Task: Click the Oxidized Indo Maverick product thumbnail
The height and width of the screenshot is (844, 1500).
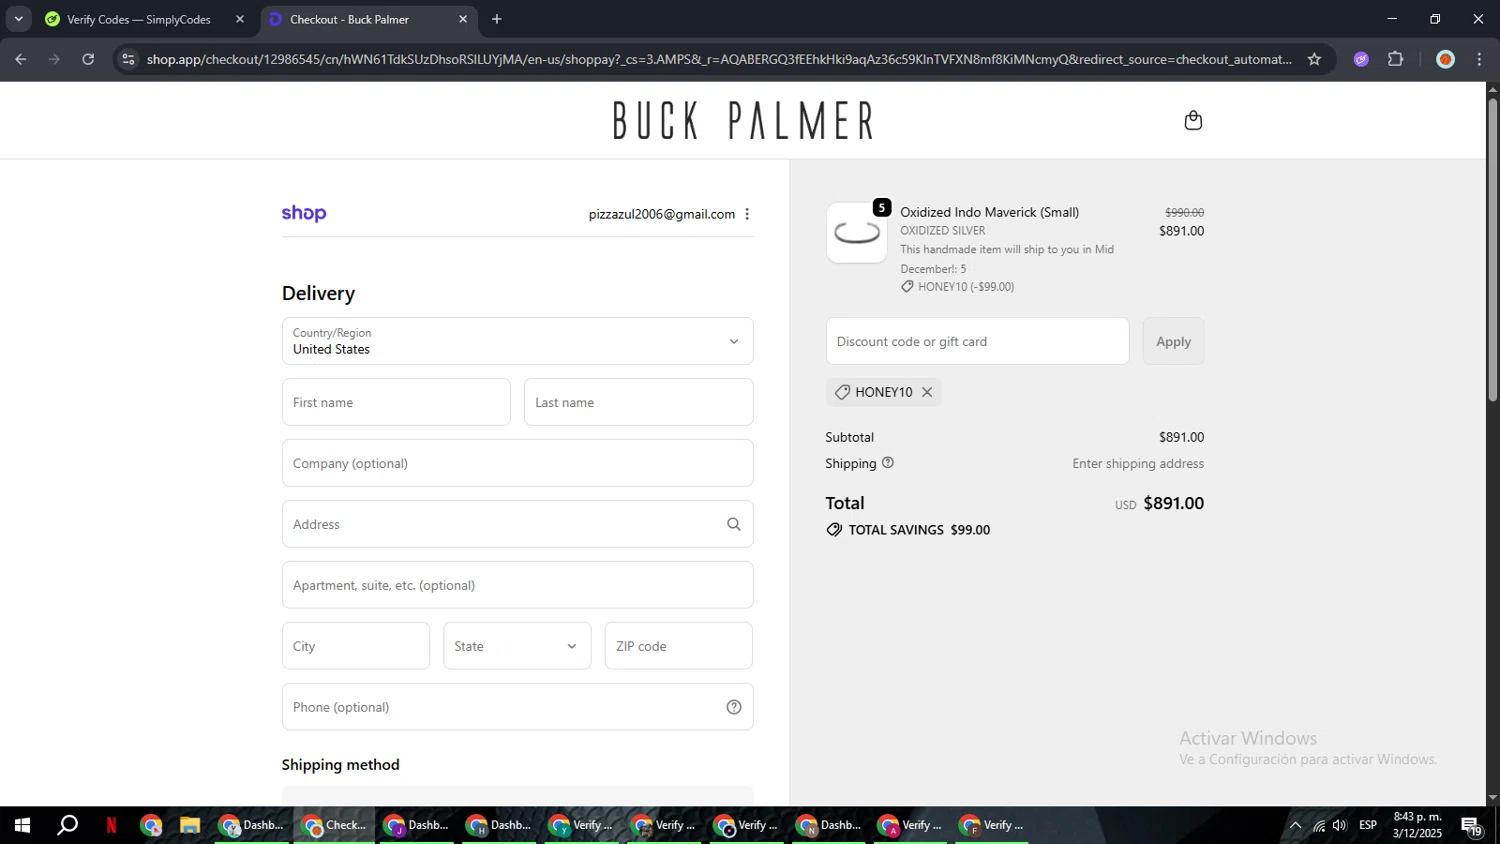Action: (857, 233)
